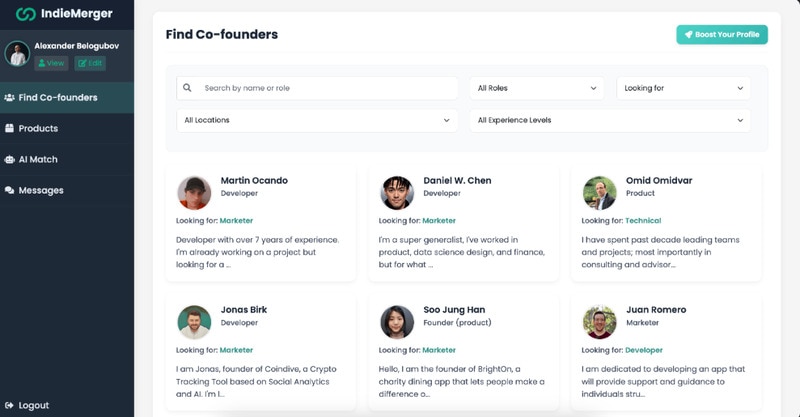Image resolution: width=800 pixels, height=417 pixels.
Task: Click the profile View button
Action: [52, 63]
